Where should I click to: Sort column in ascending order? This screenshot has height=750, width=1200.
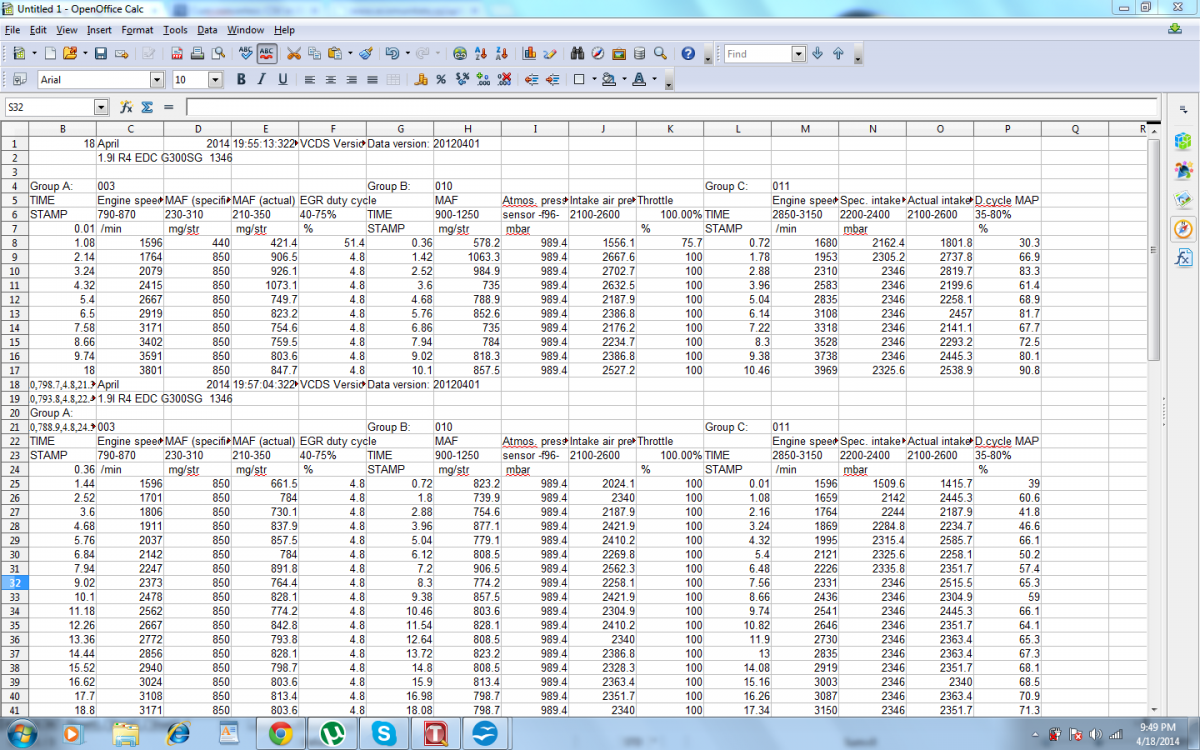[481, 53]
